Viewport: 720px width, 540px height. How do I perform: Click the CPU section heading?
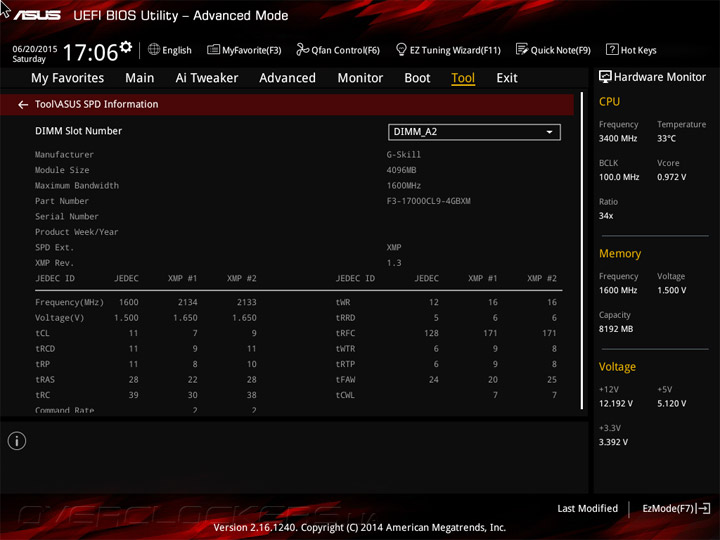[x=609, y=101]
